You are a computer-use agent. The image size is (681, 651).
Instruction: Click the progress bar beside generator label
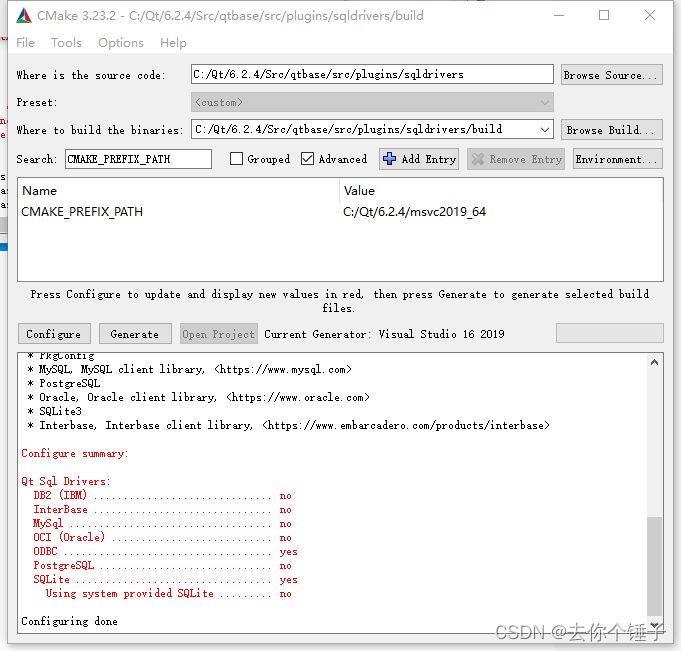click(609, 333)
